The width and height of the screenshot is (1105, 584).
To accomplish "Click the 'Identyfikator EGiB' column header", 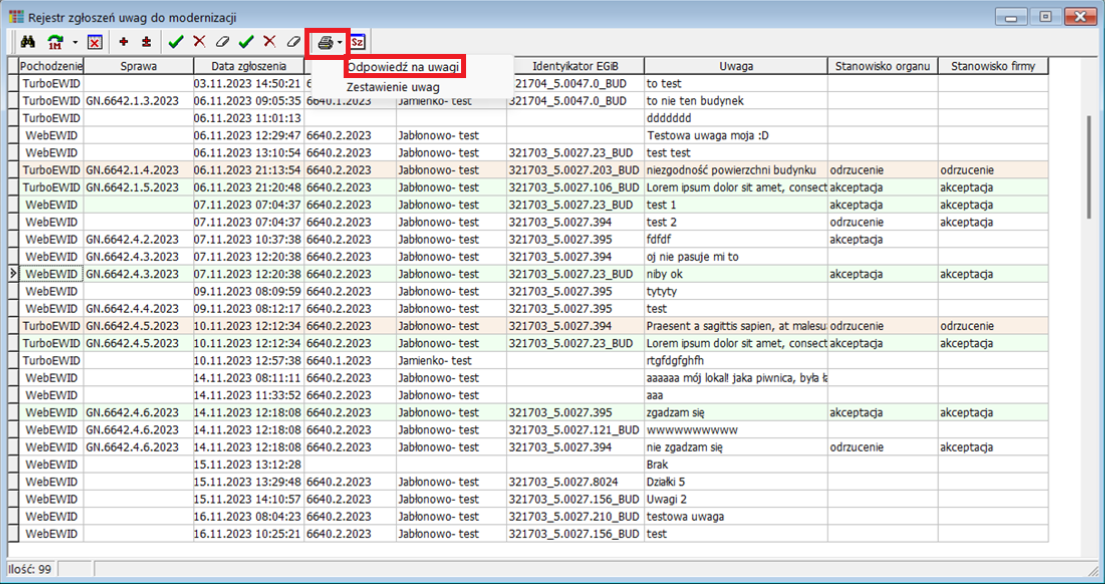I will coord(574,66).
